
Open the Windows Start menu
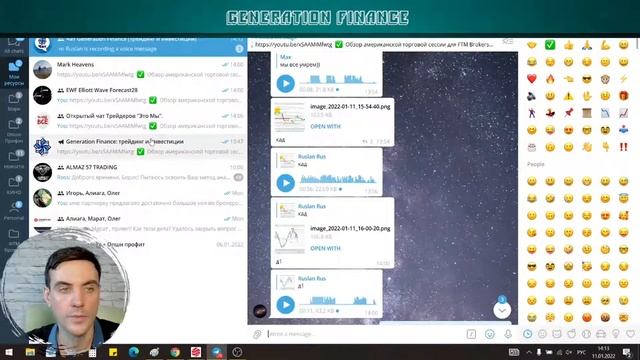coord(9,352)
